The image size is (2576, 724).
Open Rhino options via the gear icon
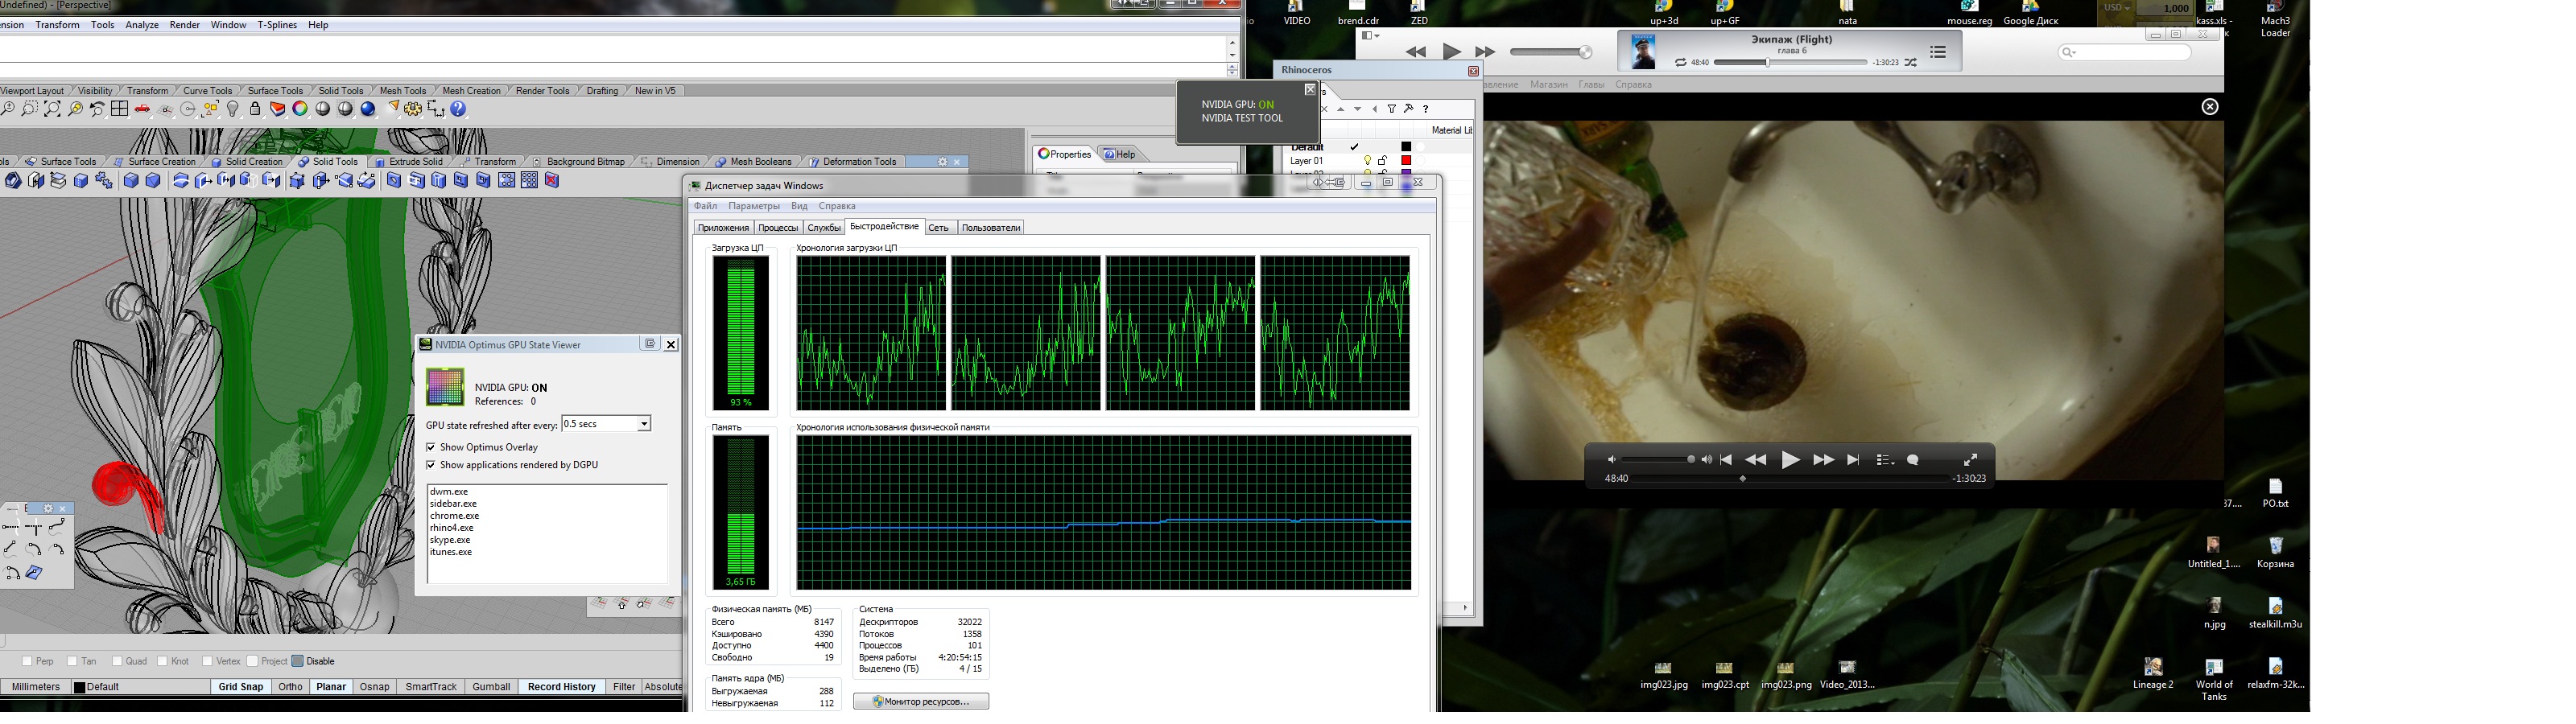[413, 109]
